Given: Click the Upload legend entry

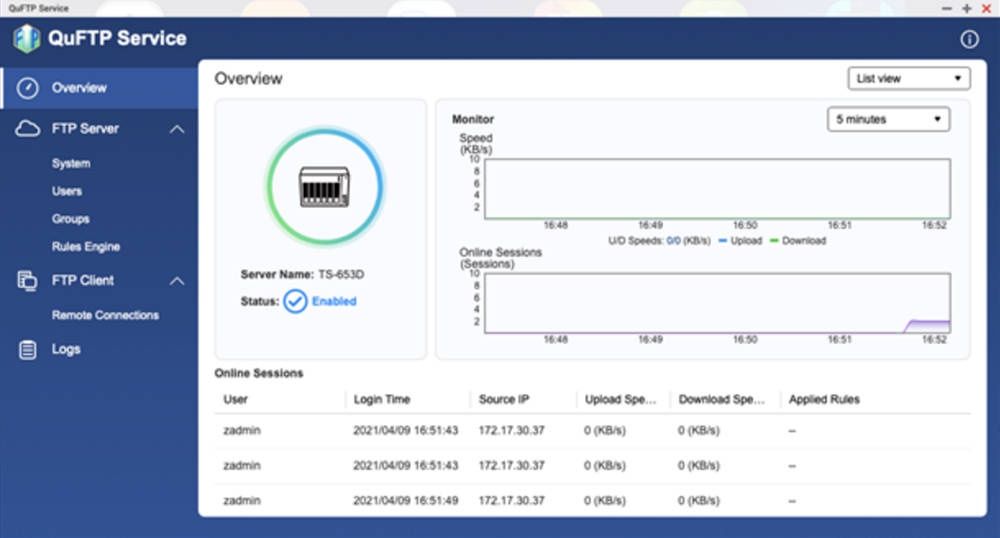Looking at the screenshot, I should tap(740, 241).
